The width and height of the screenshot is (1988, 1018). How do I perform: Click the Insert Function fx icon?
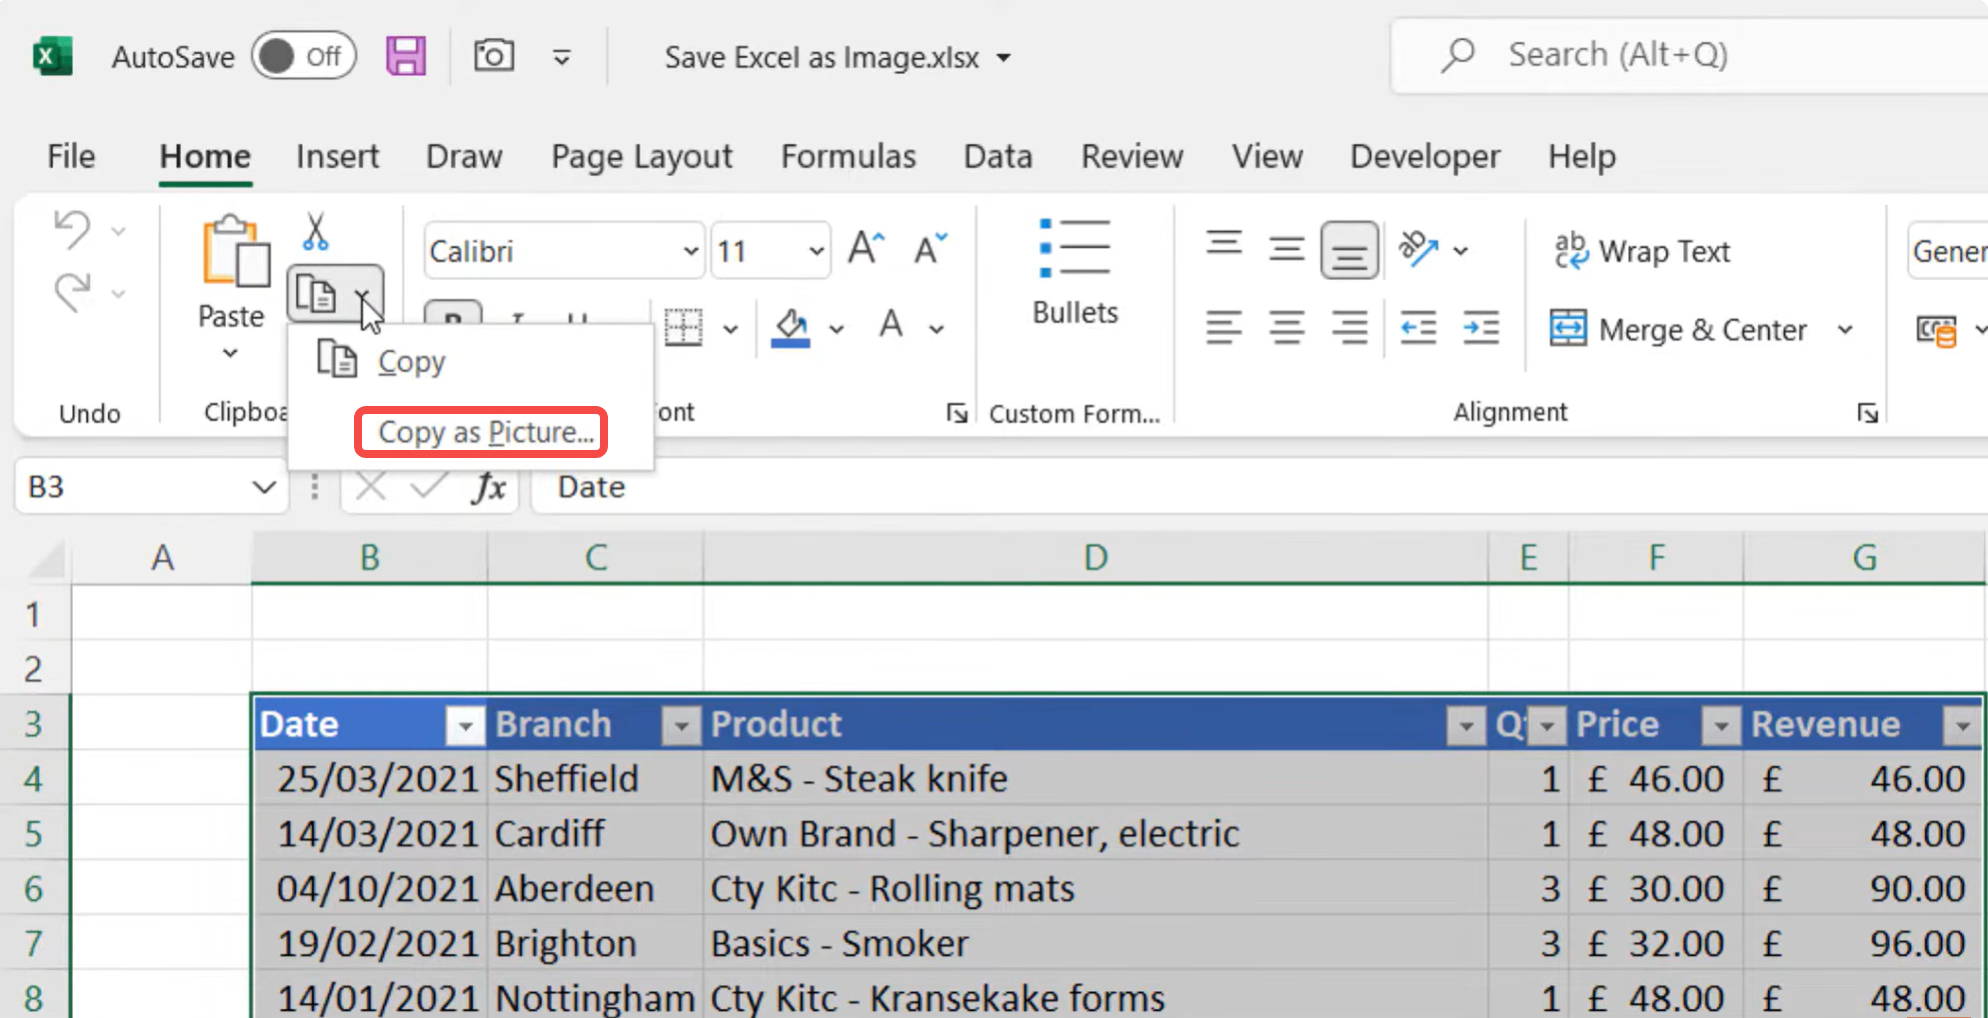pos(488,487)
